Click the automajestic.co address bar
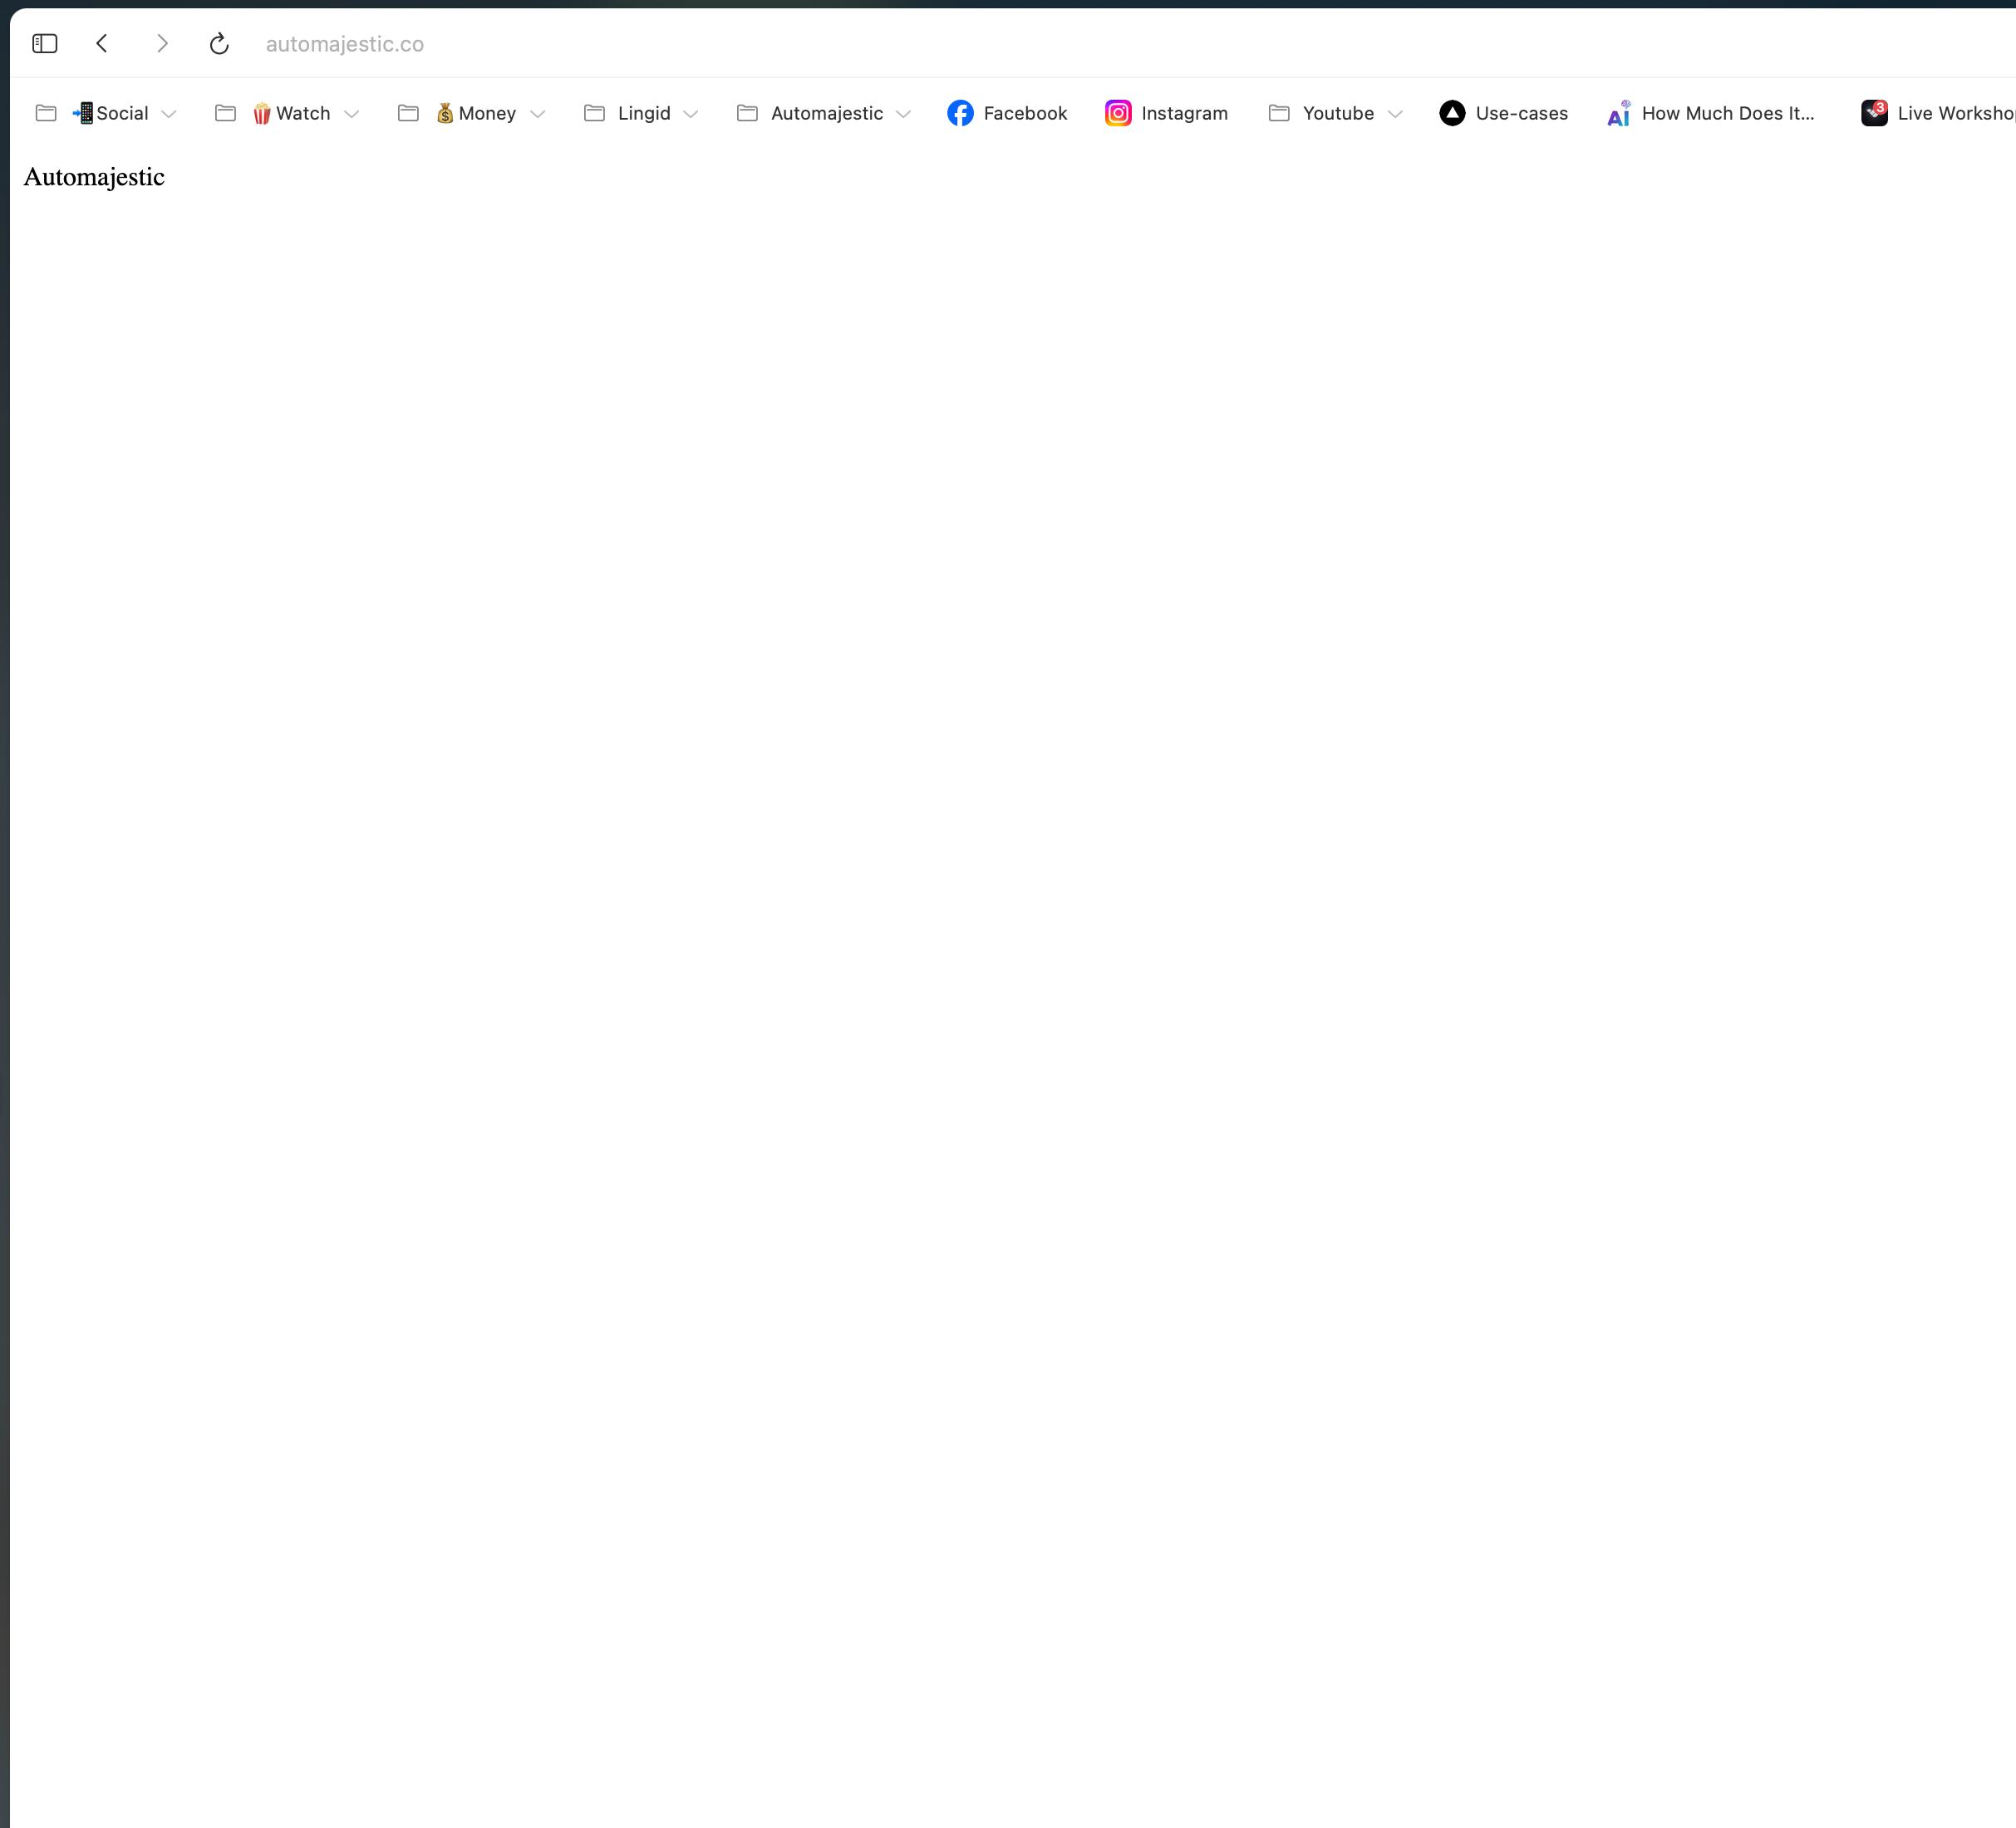This screenshot has height=1828, width=2016. point(345,44)
